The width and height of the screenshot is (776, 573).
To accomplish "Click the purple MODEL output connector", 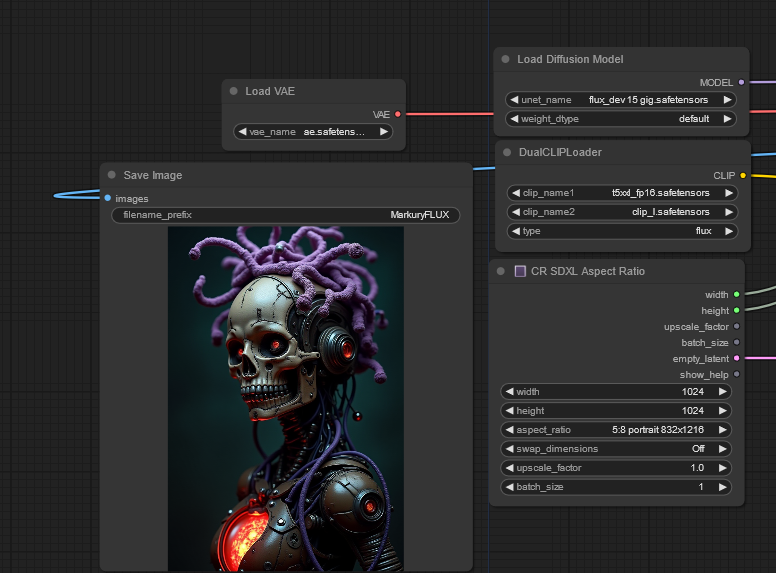I will (741, 82).
